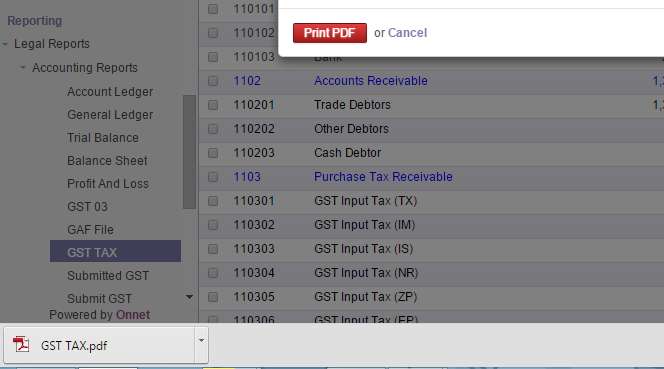Tick checkbox for Cash Debtor row
This screenshot has width=664, height=369.
click(x=213, y=153)
